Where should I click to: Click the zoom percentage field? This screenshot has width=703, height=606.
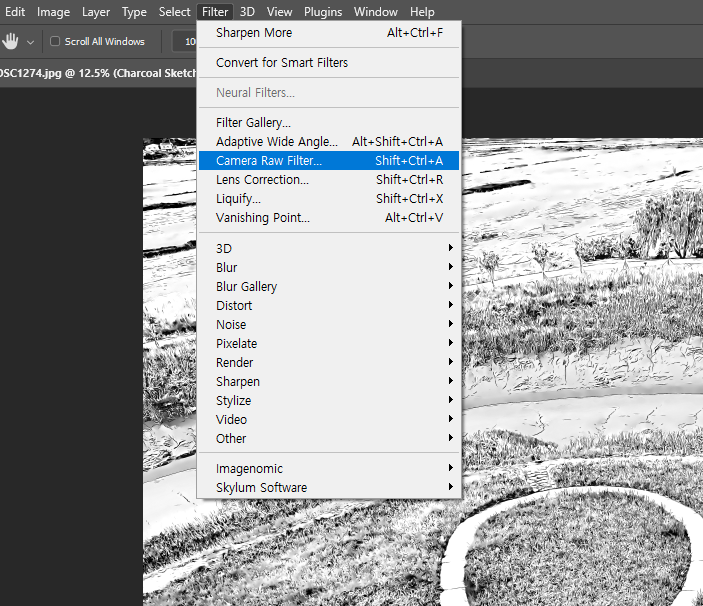tap(185, 42)
